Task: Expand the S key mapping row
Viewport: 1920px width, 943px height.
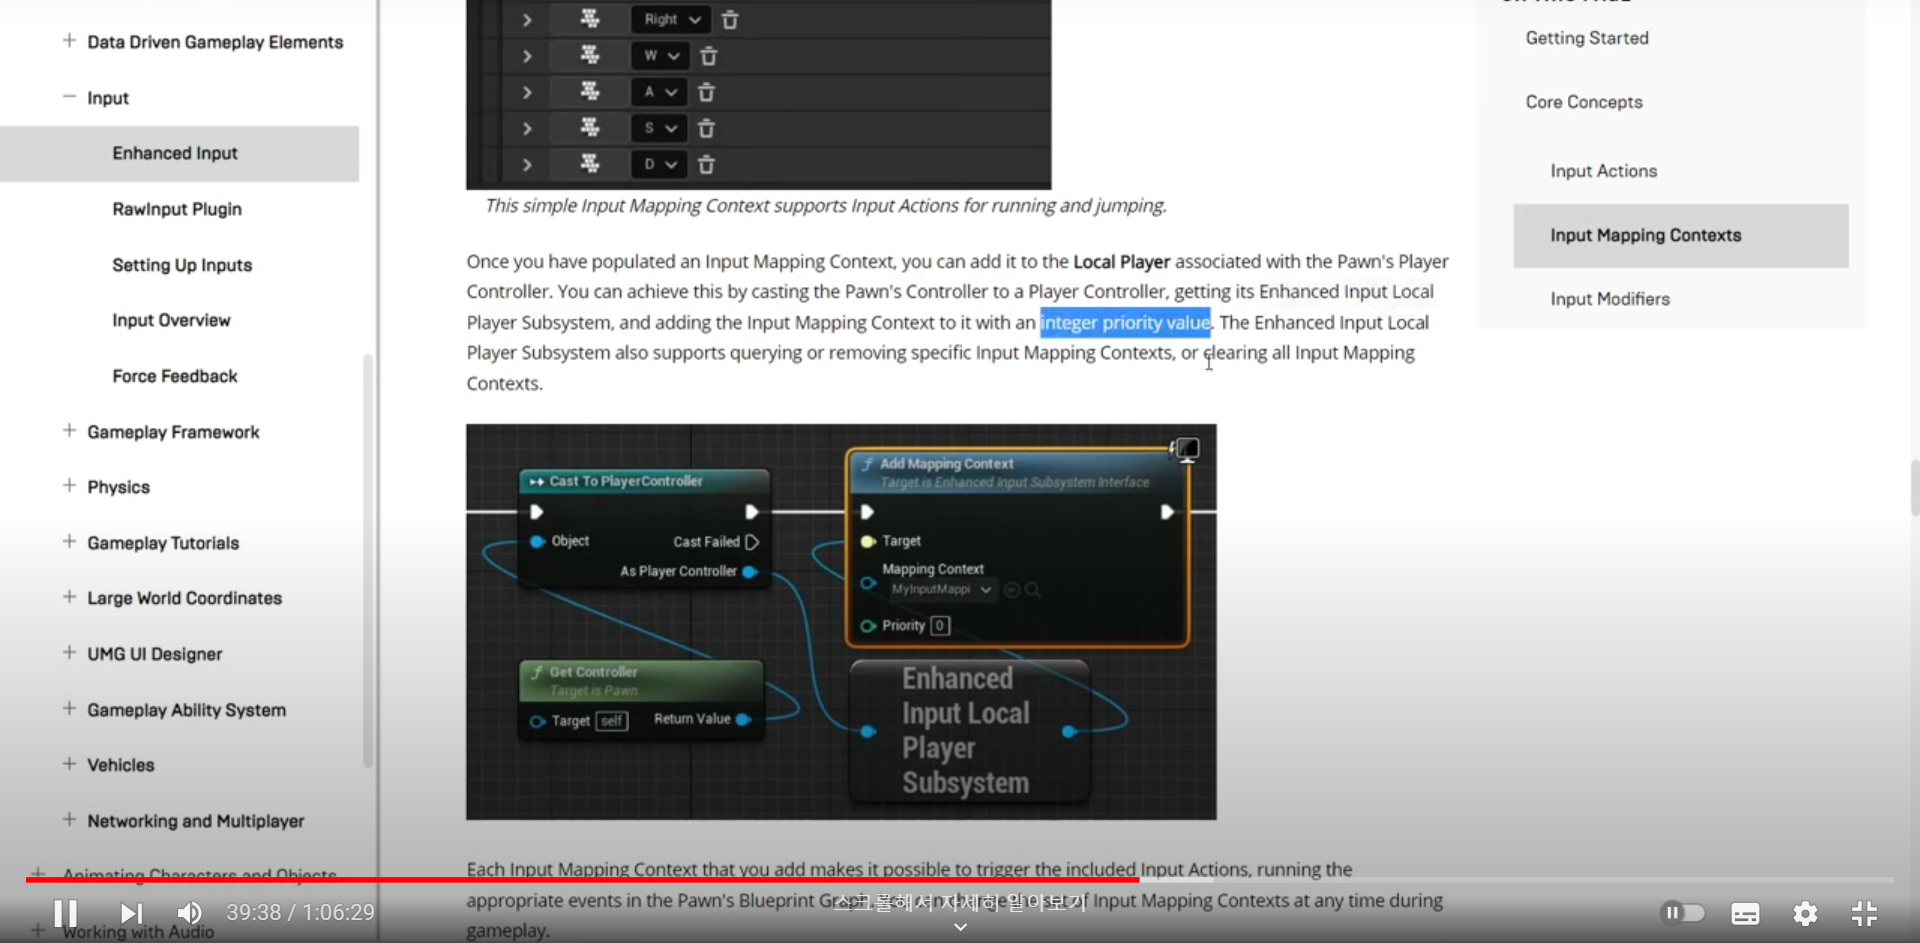Action: (527, 128)
